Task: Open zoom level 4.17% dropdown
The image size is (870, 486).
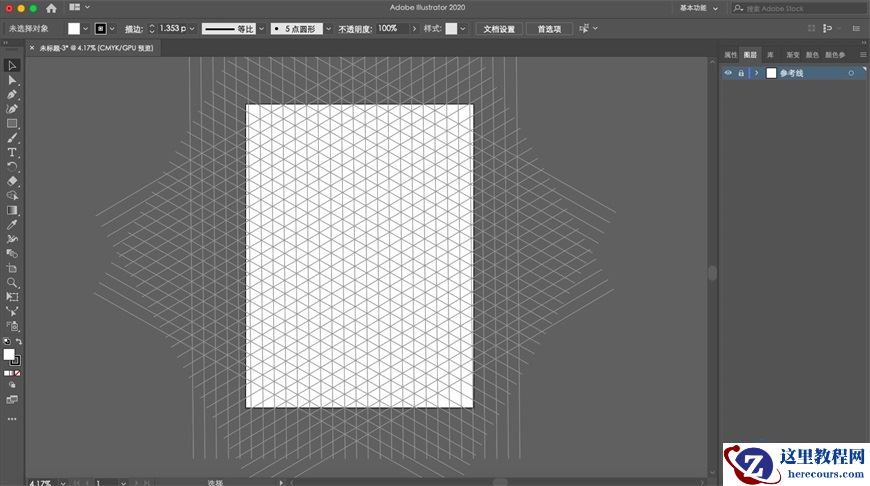Action: click(63, 483)
